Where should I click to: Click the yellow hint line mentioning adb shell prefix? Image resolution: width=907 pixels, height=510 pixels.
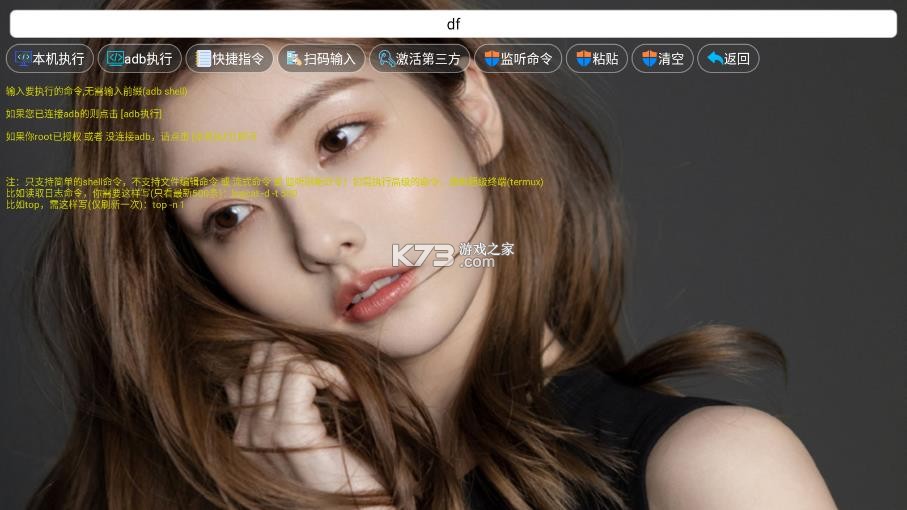point(97,91)
